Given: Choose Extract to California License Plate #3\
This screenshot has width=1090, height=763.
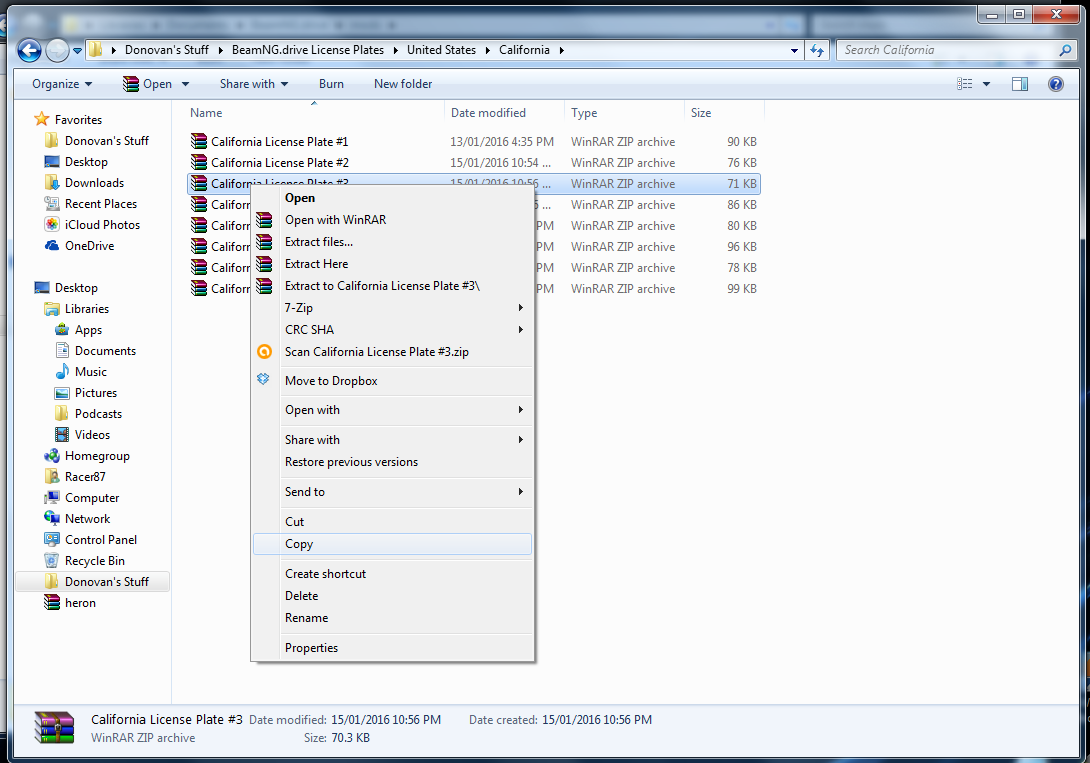Looking at the screenshot, I should click(x=393, y=286).
